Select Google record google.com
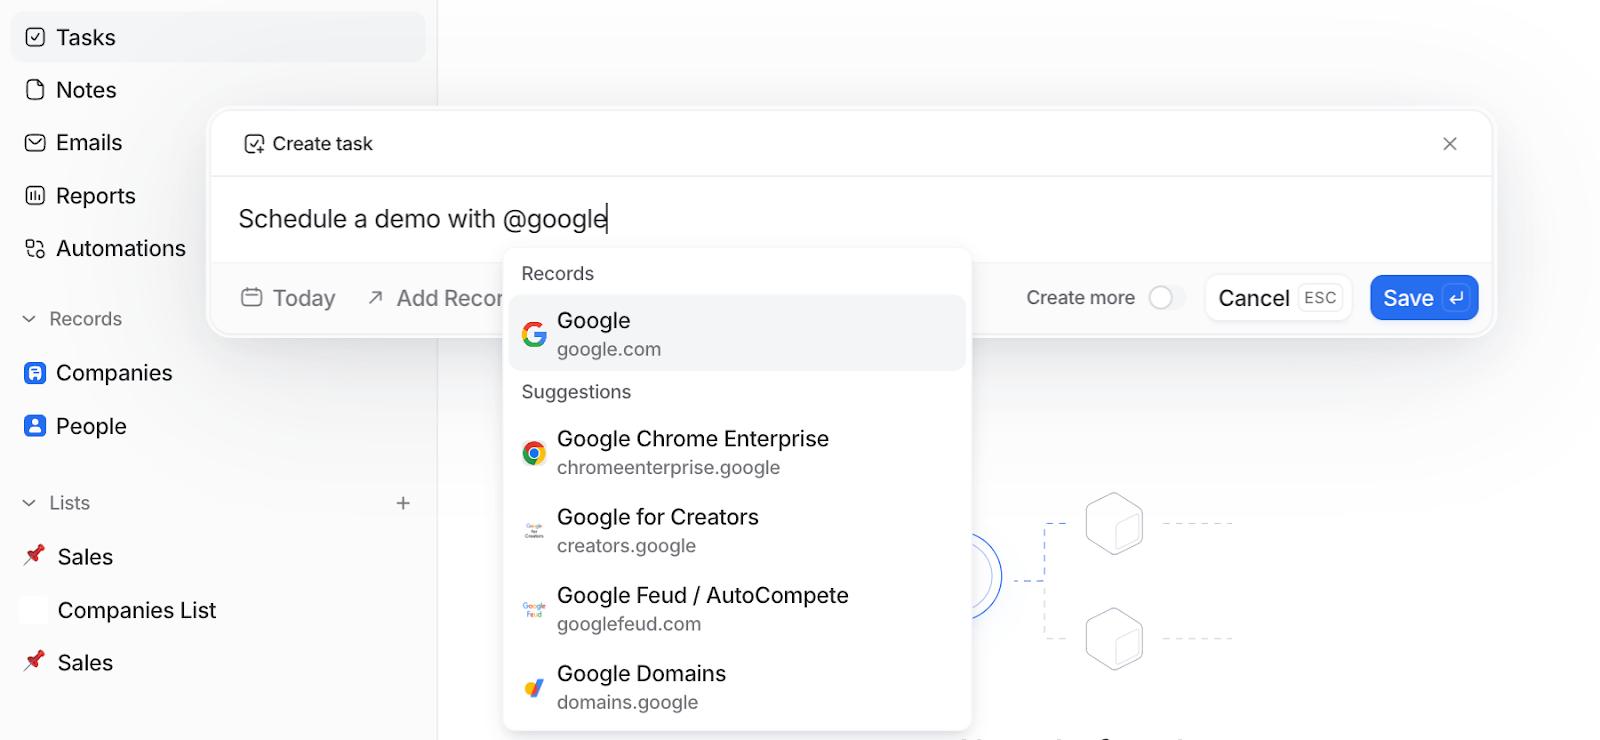Viewport: 1600px width, 740px height. tap(737, 333)
